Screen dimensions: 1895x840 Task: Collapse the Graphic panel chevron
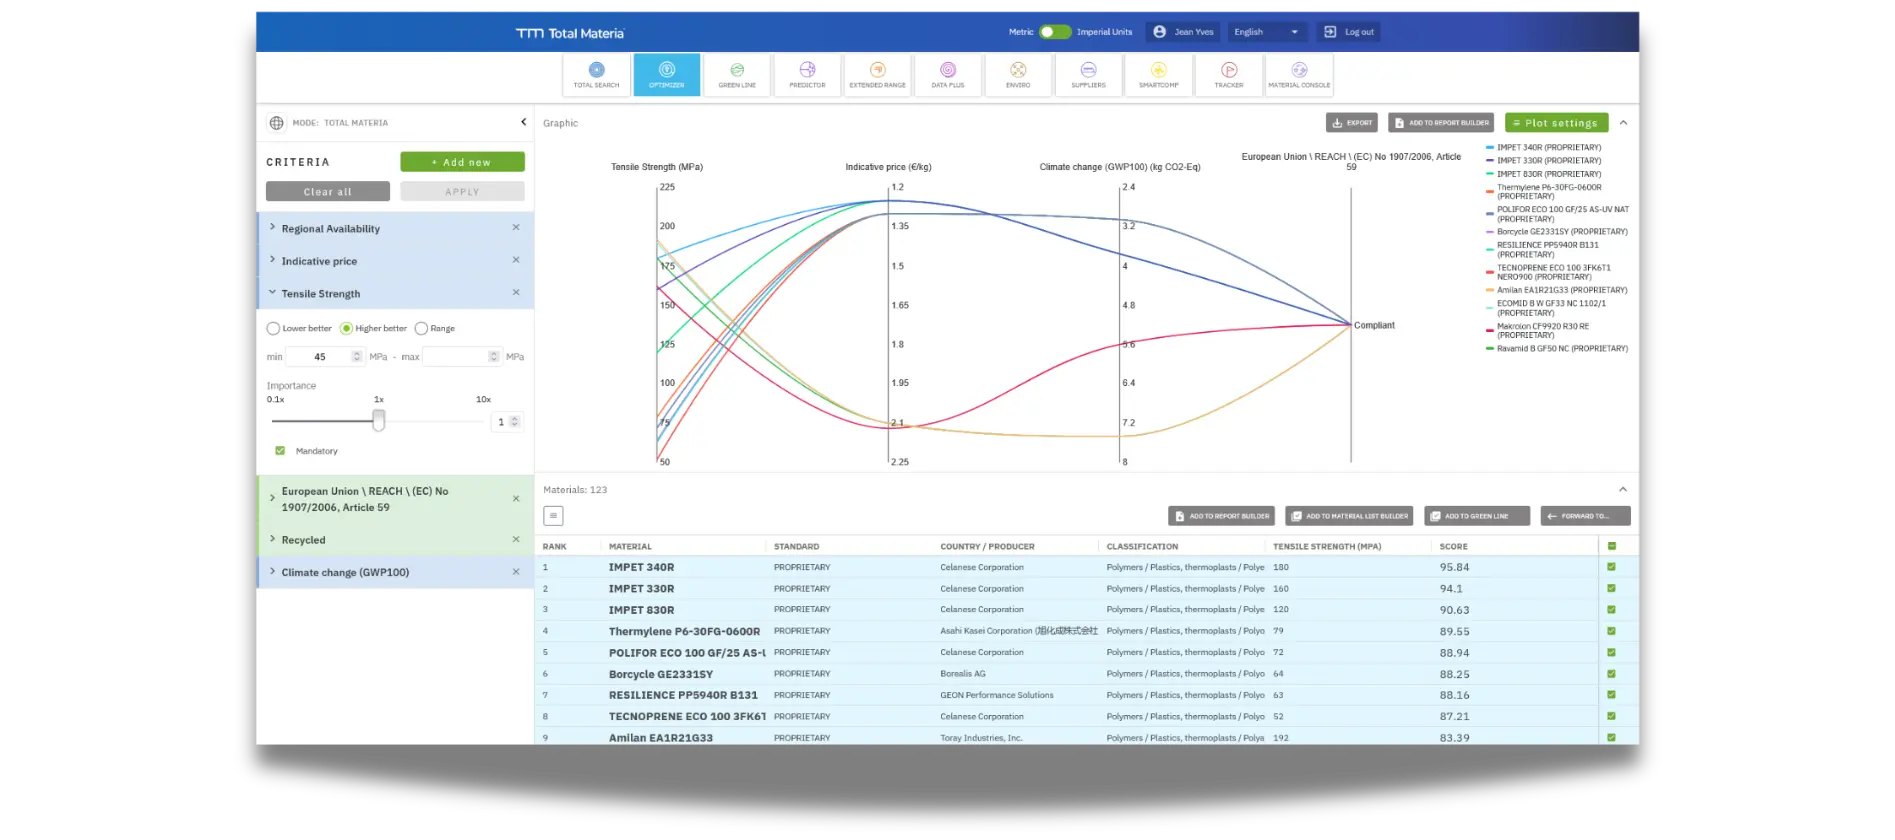pos(1623,123)
